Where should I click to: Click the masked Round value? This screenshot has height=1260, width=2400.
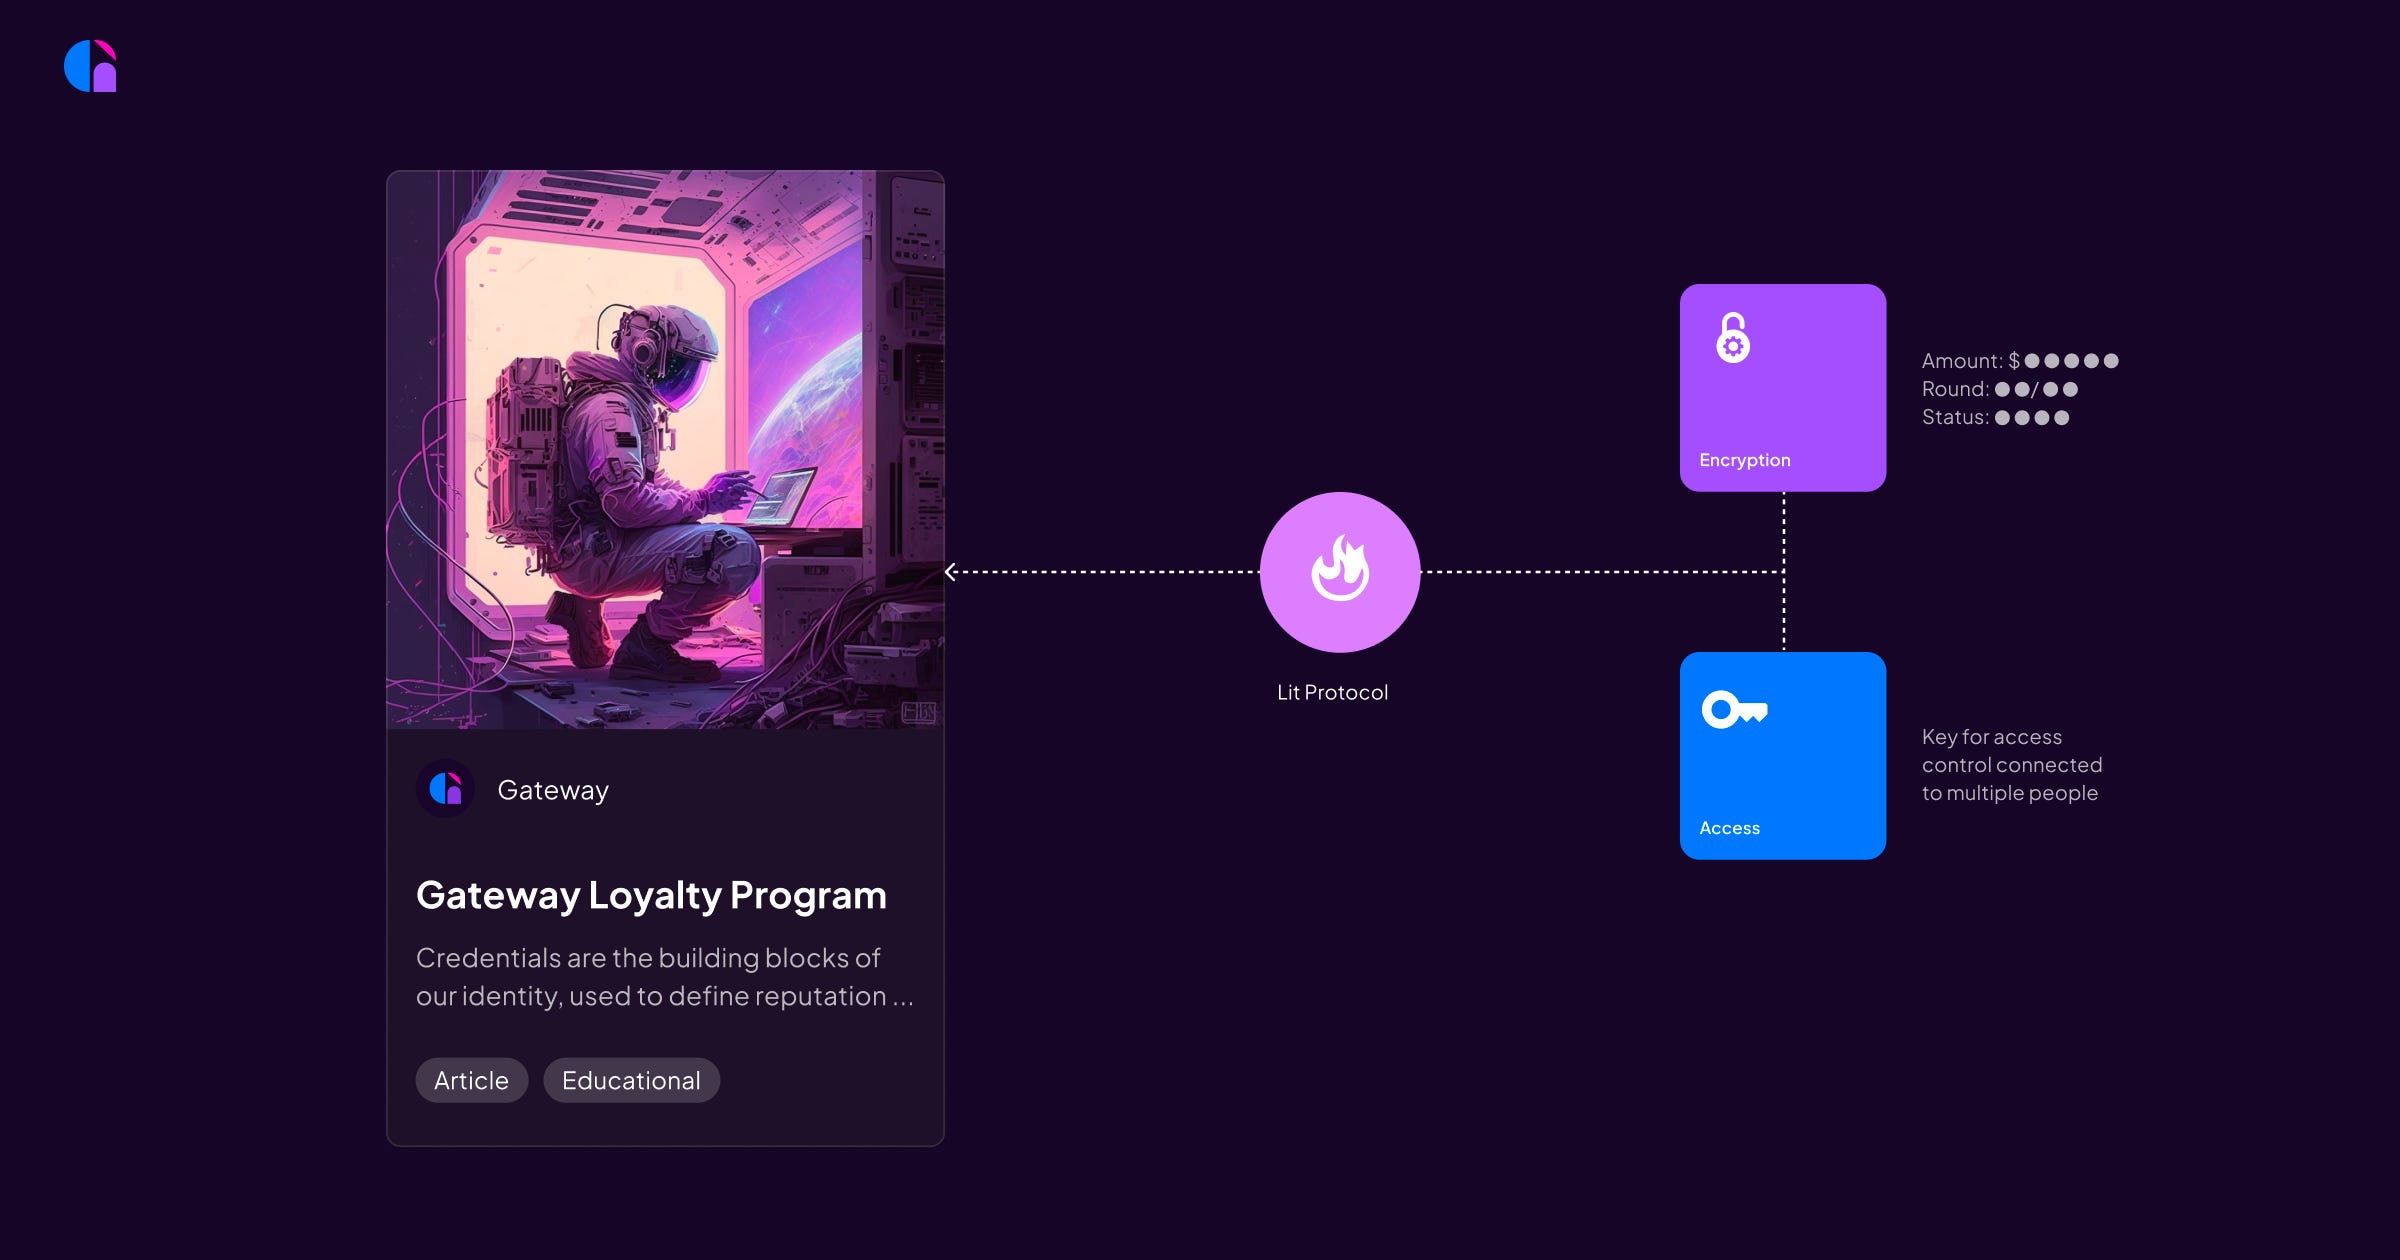tap(2036, 389)
